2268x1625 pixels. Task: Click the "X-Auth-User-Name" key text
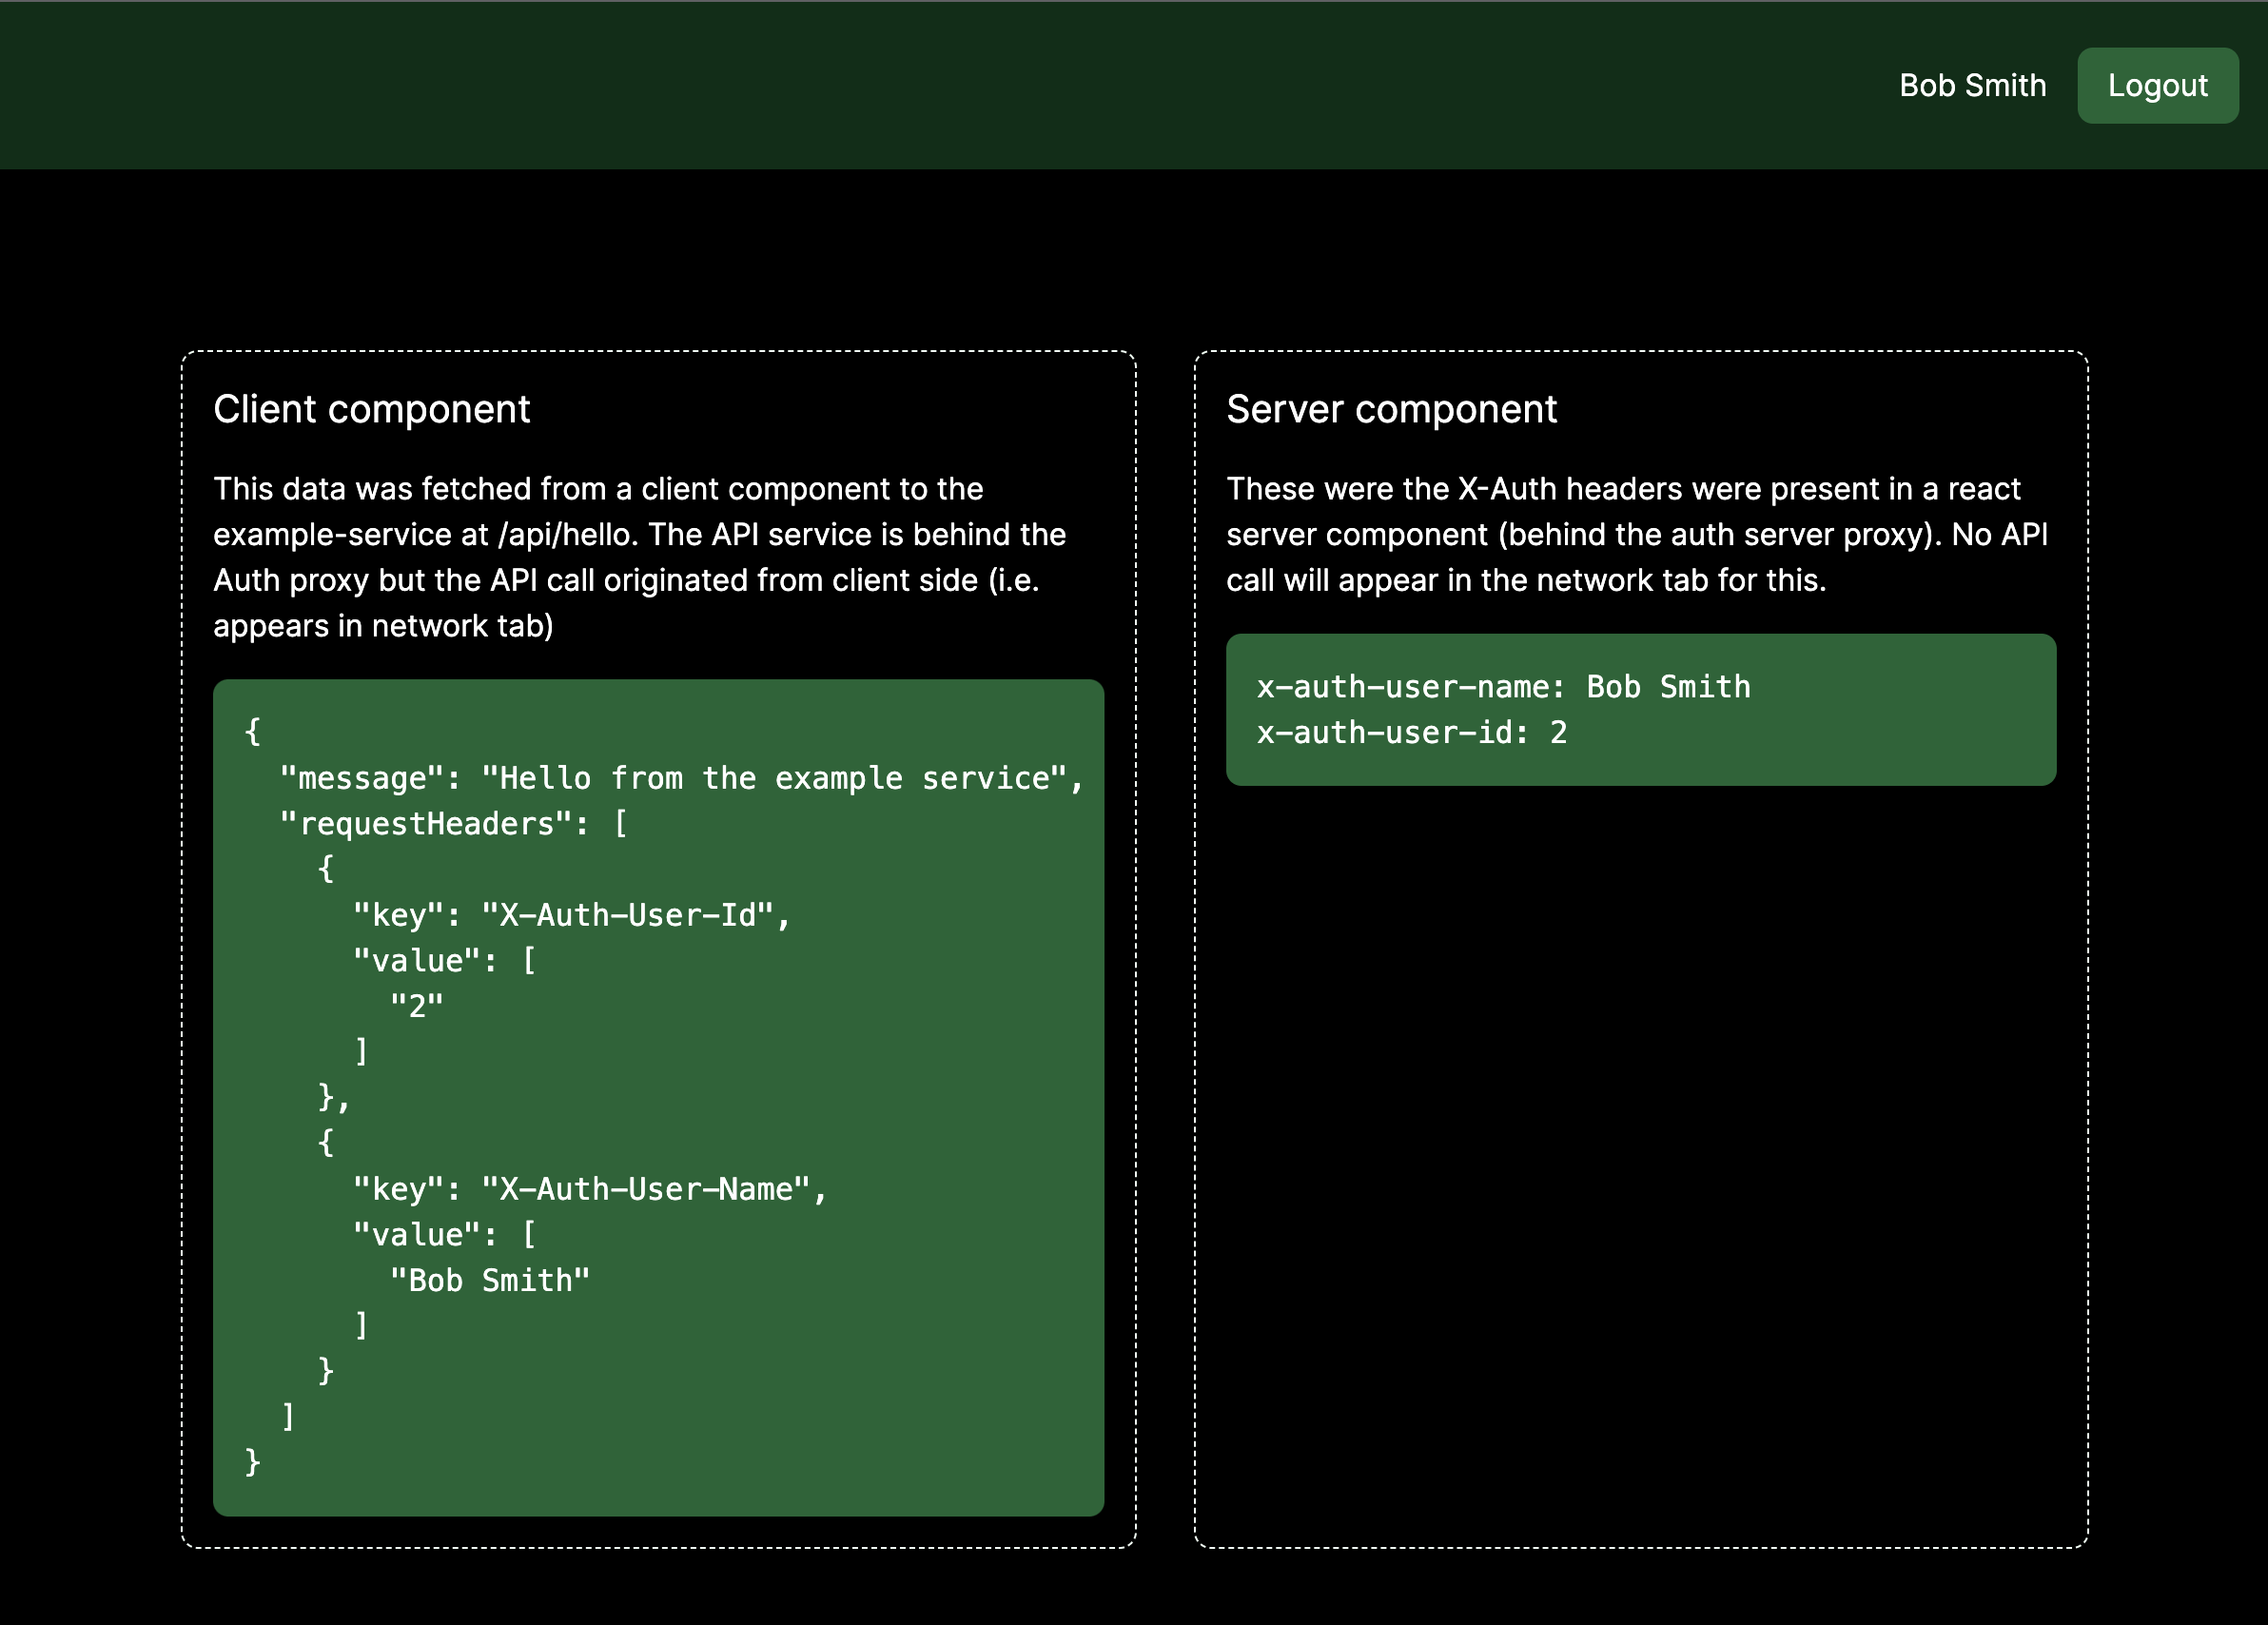(x=646, y=1189)
